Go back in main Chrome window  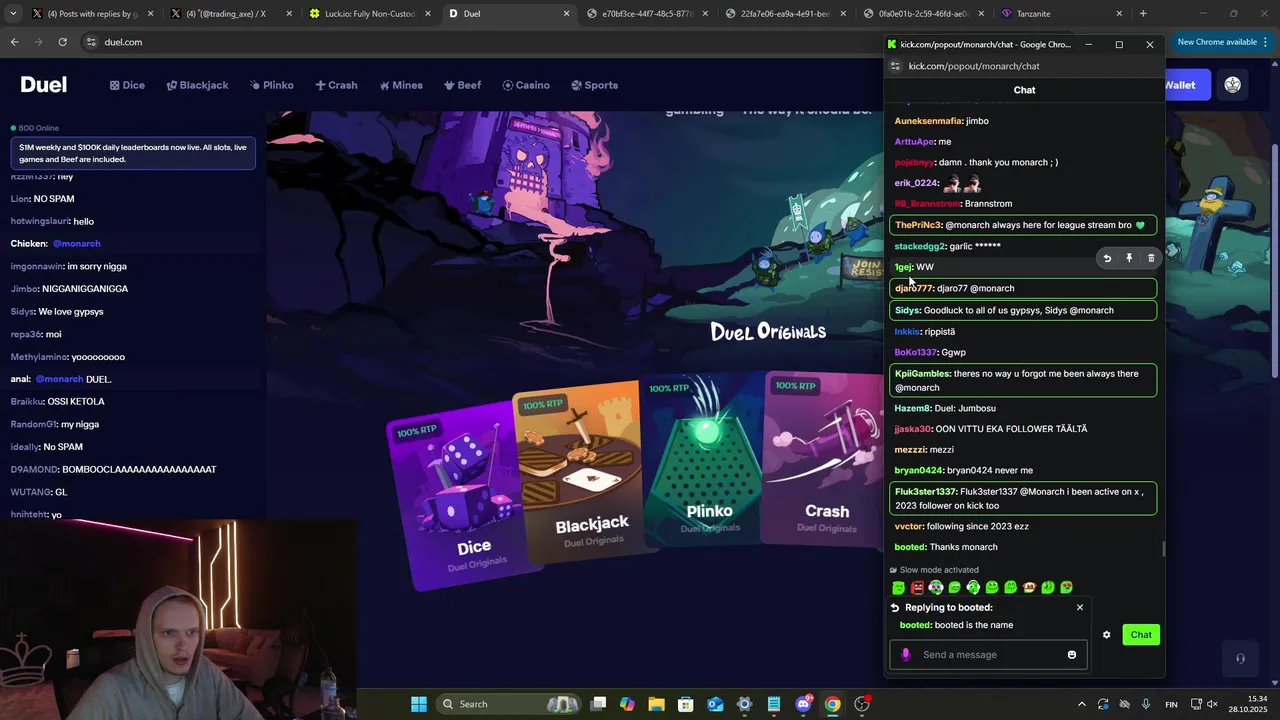[14, 42]
